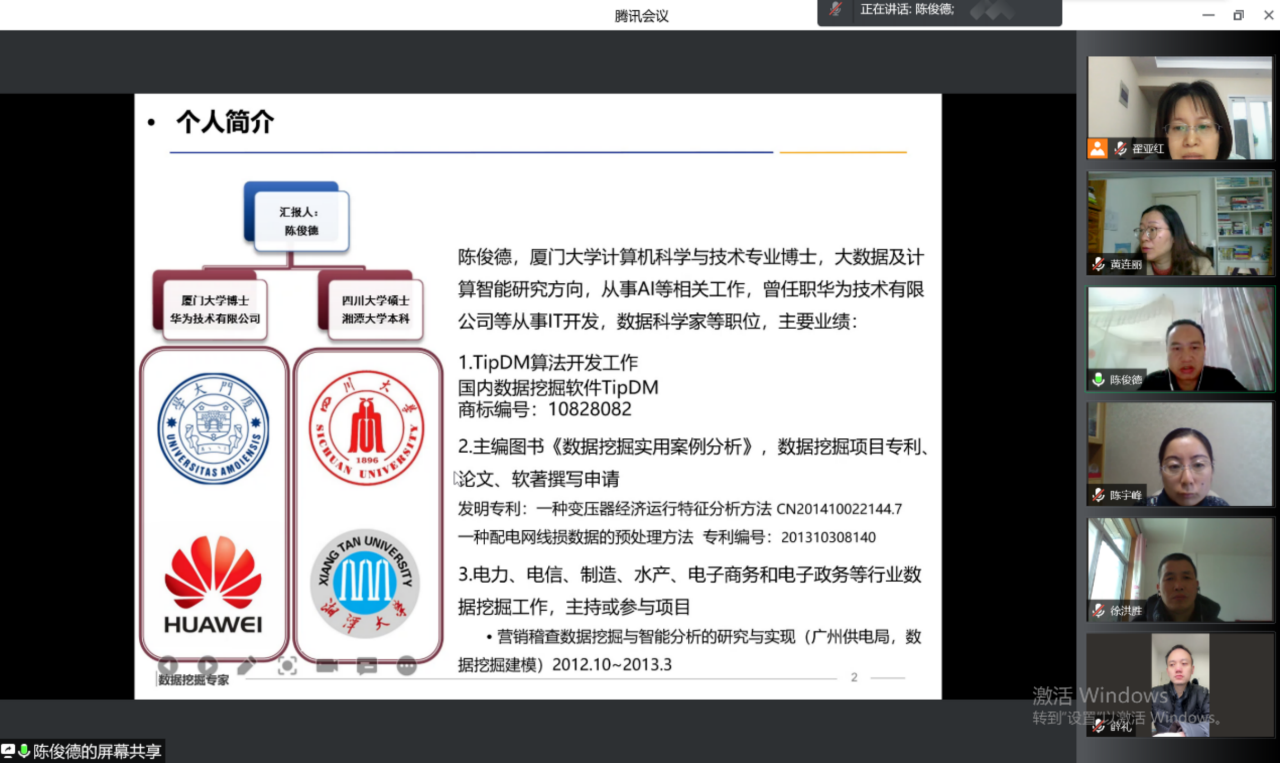Restore down the 腾讯会议 window
Viewport: 1280px width, 763px height.
tap(1238, 15)
